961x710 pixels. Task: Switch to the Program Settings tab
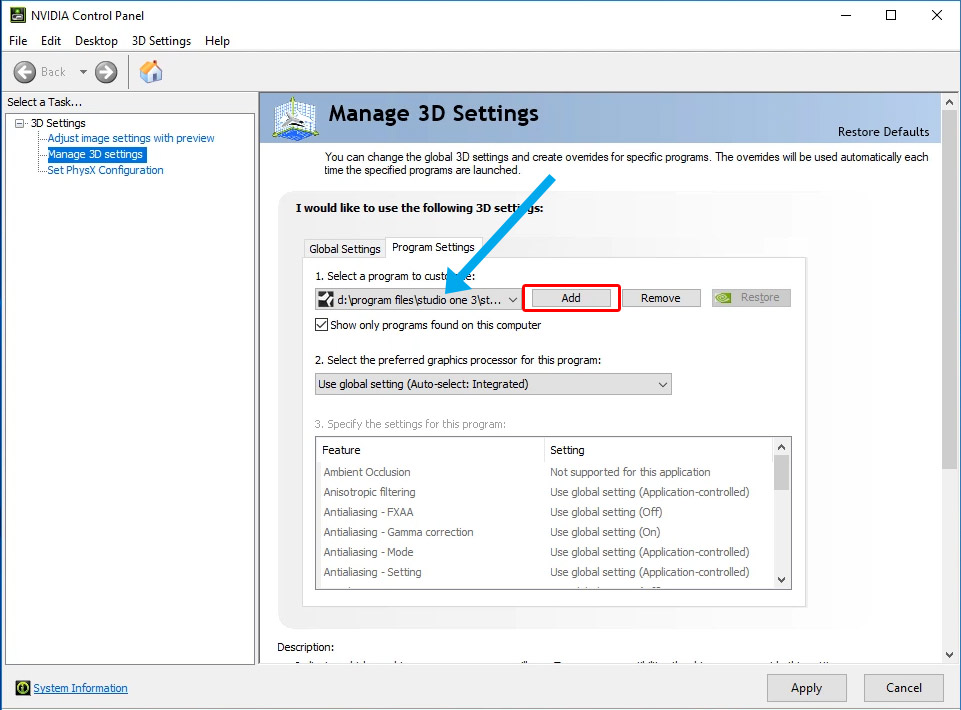(x=433, y=247)
